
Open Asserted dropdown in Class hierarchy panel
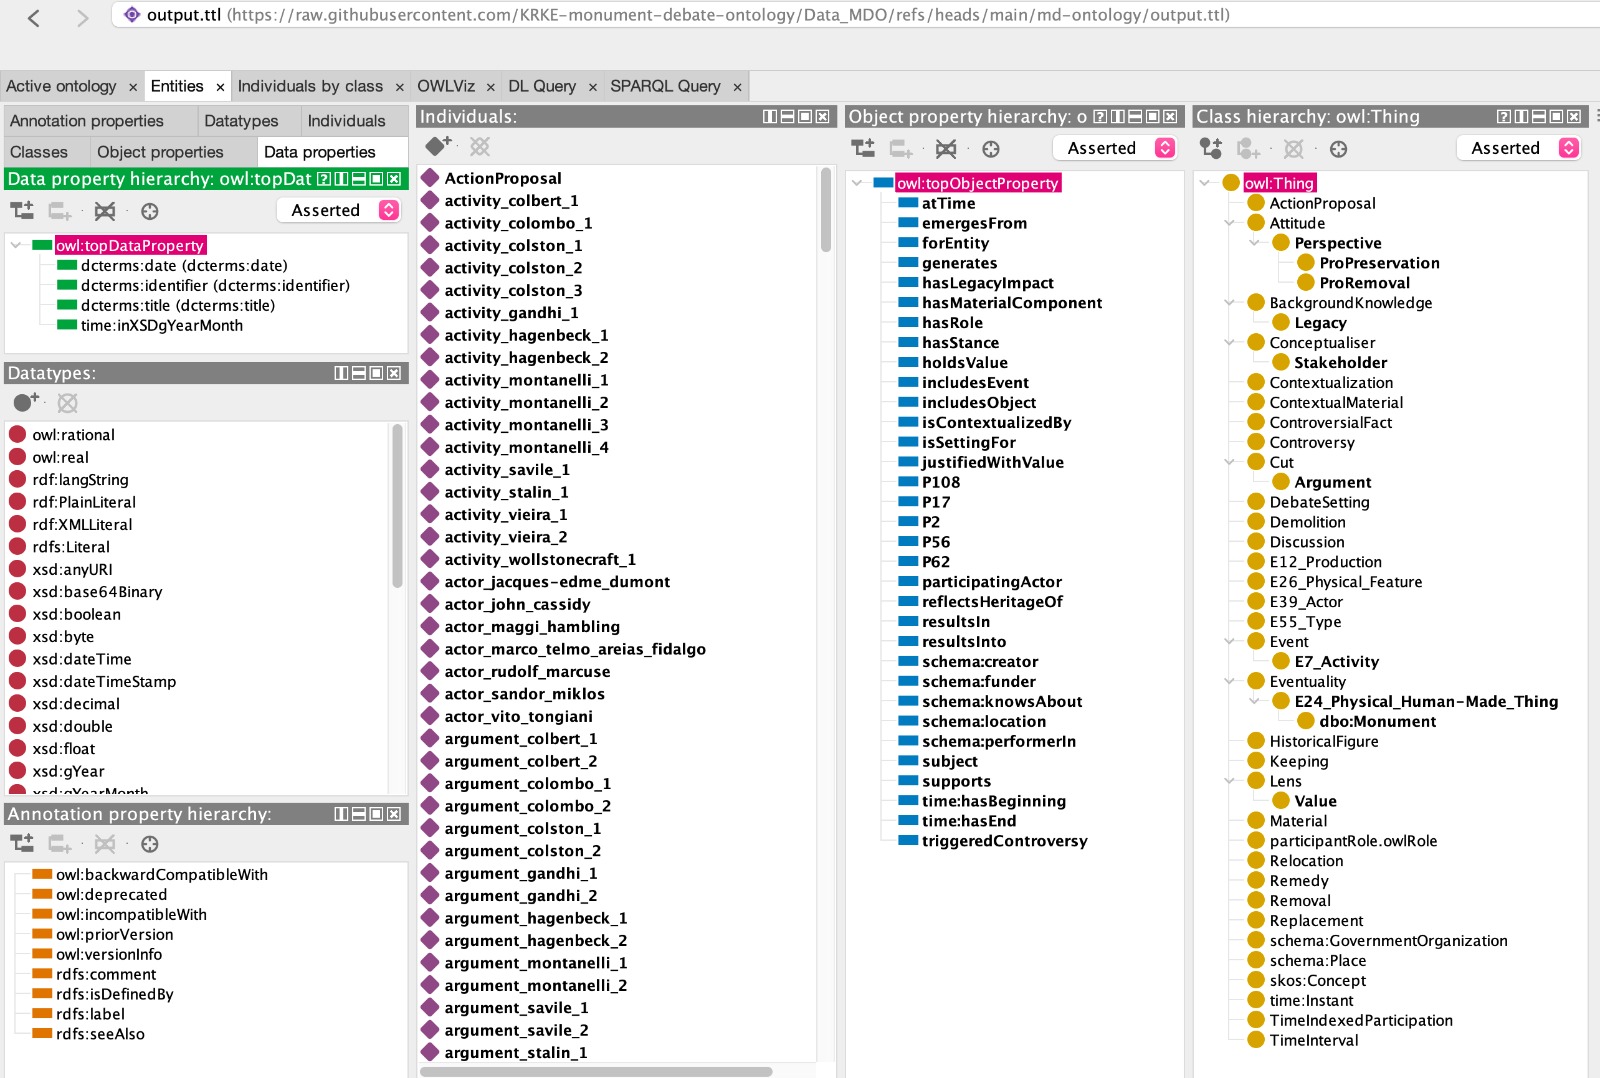coord(1517,148)
